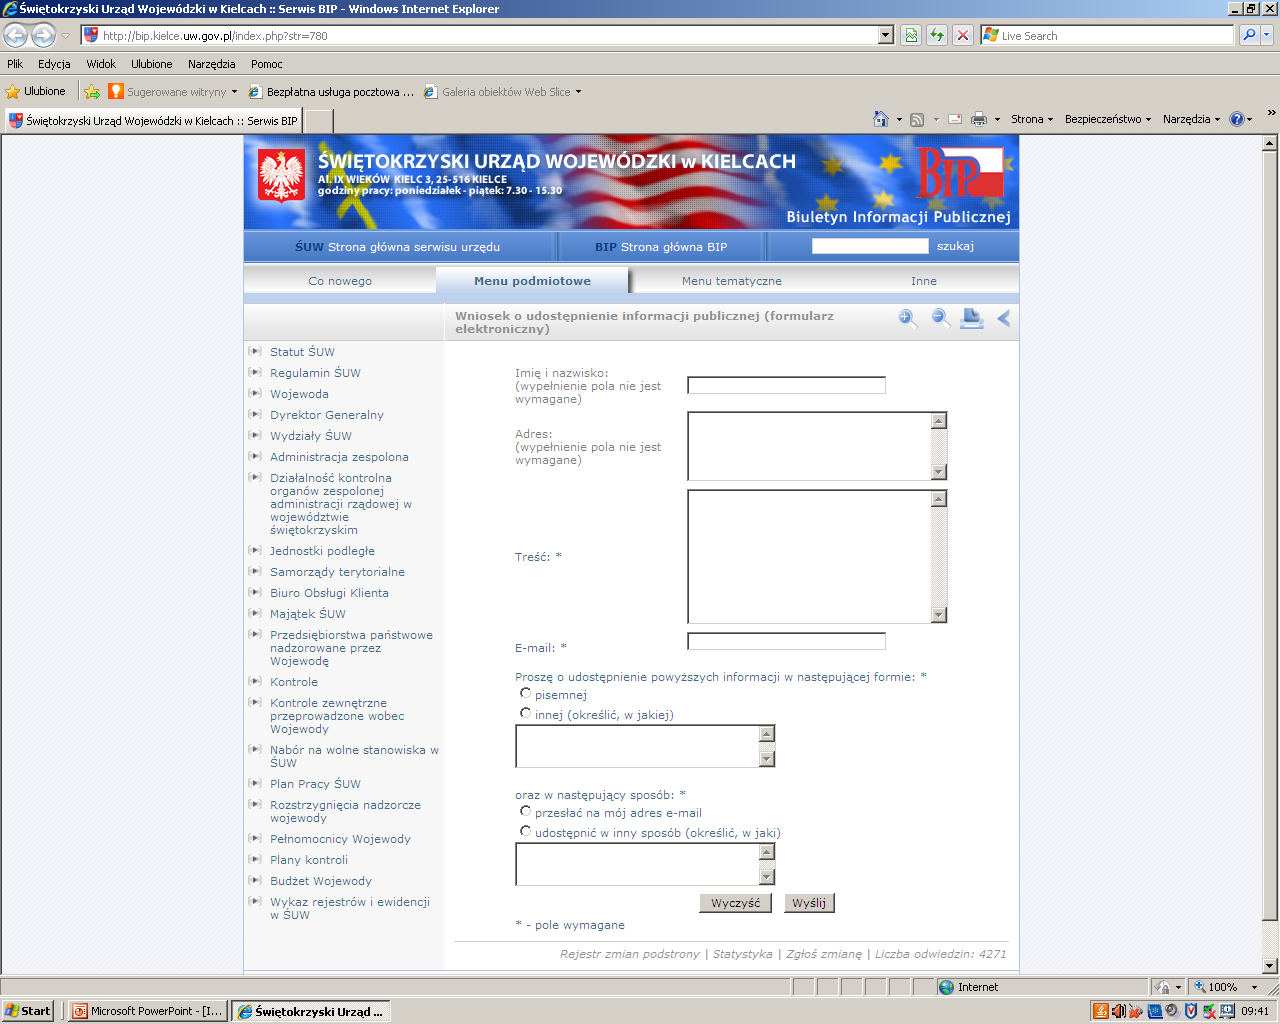The width and height of the screenshot is (1280, 1024).
Task: Switch to the 'Inne' tab
Action: tap(924, 281)
